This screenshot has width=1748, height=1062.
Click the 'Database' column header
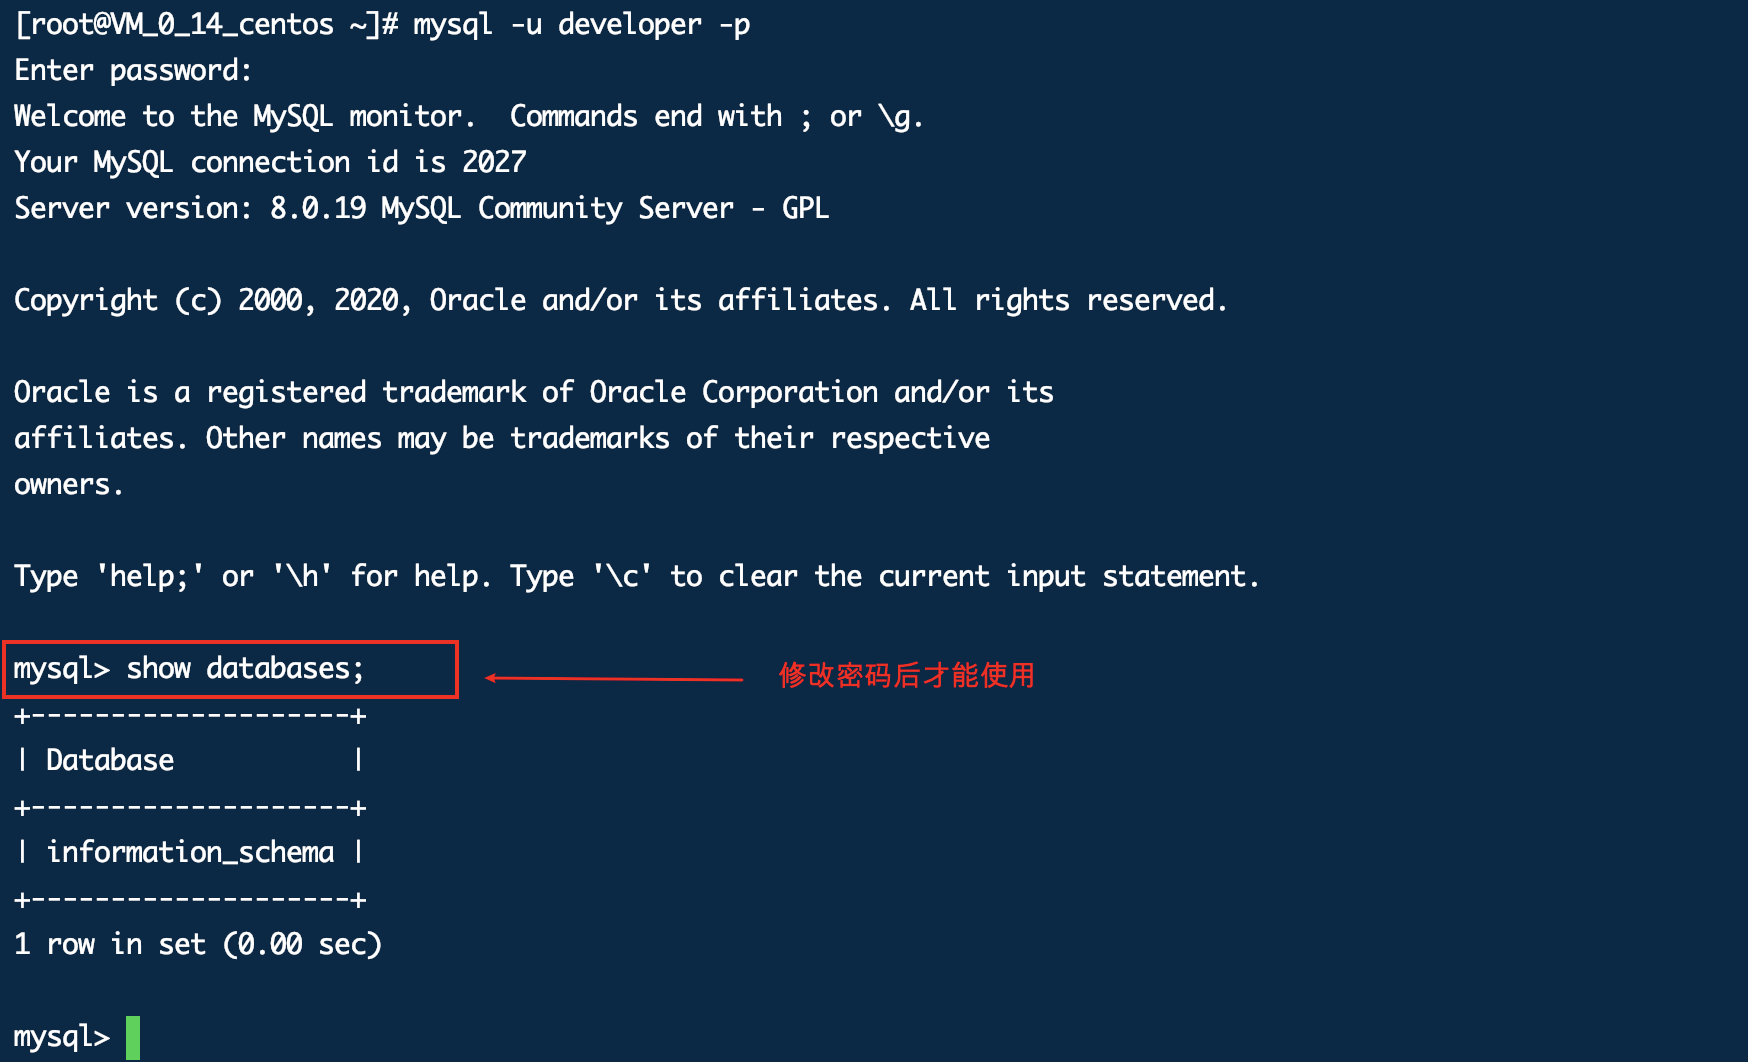[x=110, y=760]
